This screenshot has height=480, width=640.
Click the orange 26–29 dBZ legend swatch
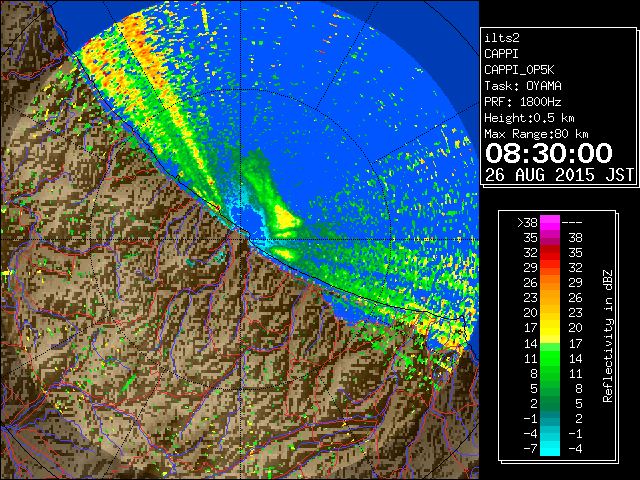pos(550,282)
